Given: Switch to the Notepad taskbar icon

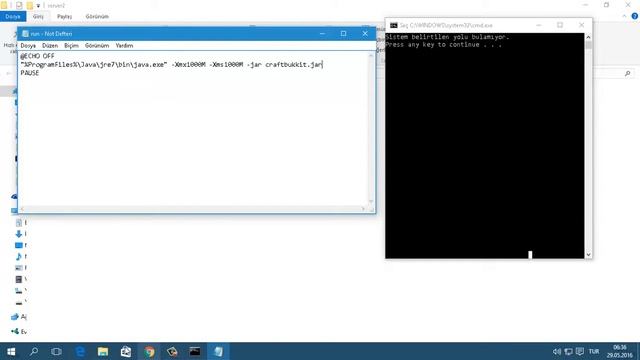Looking at the screenshot, I should [218, 351].
